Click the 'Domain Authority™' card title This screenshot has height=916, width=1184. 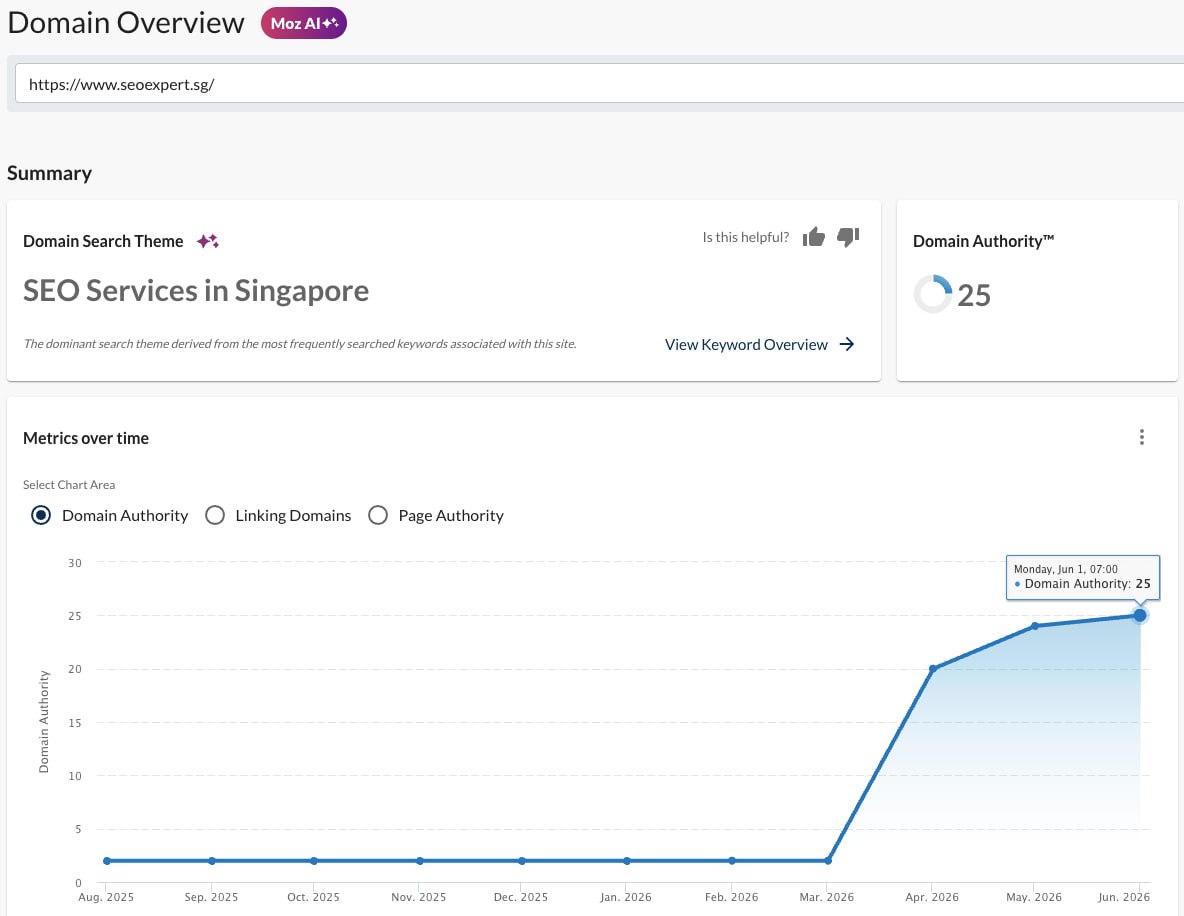point(983,241)
